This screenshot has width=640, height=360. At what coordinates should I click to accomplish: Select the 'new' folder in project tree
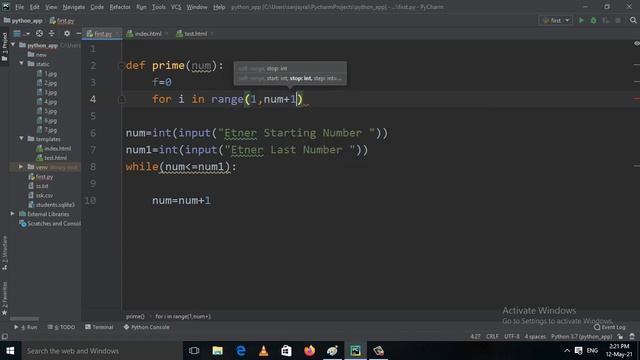37,54
